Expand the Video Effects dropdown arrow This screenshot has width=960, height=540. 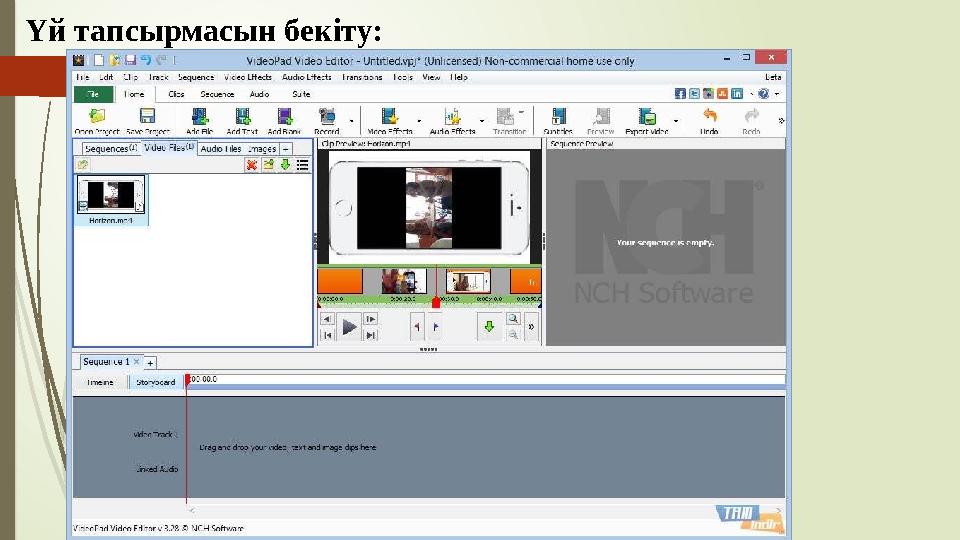pos(419,121)
